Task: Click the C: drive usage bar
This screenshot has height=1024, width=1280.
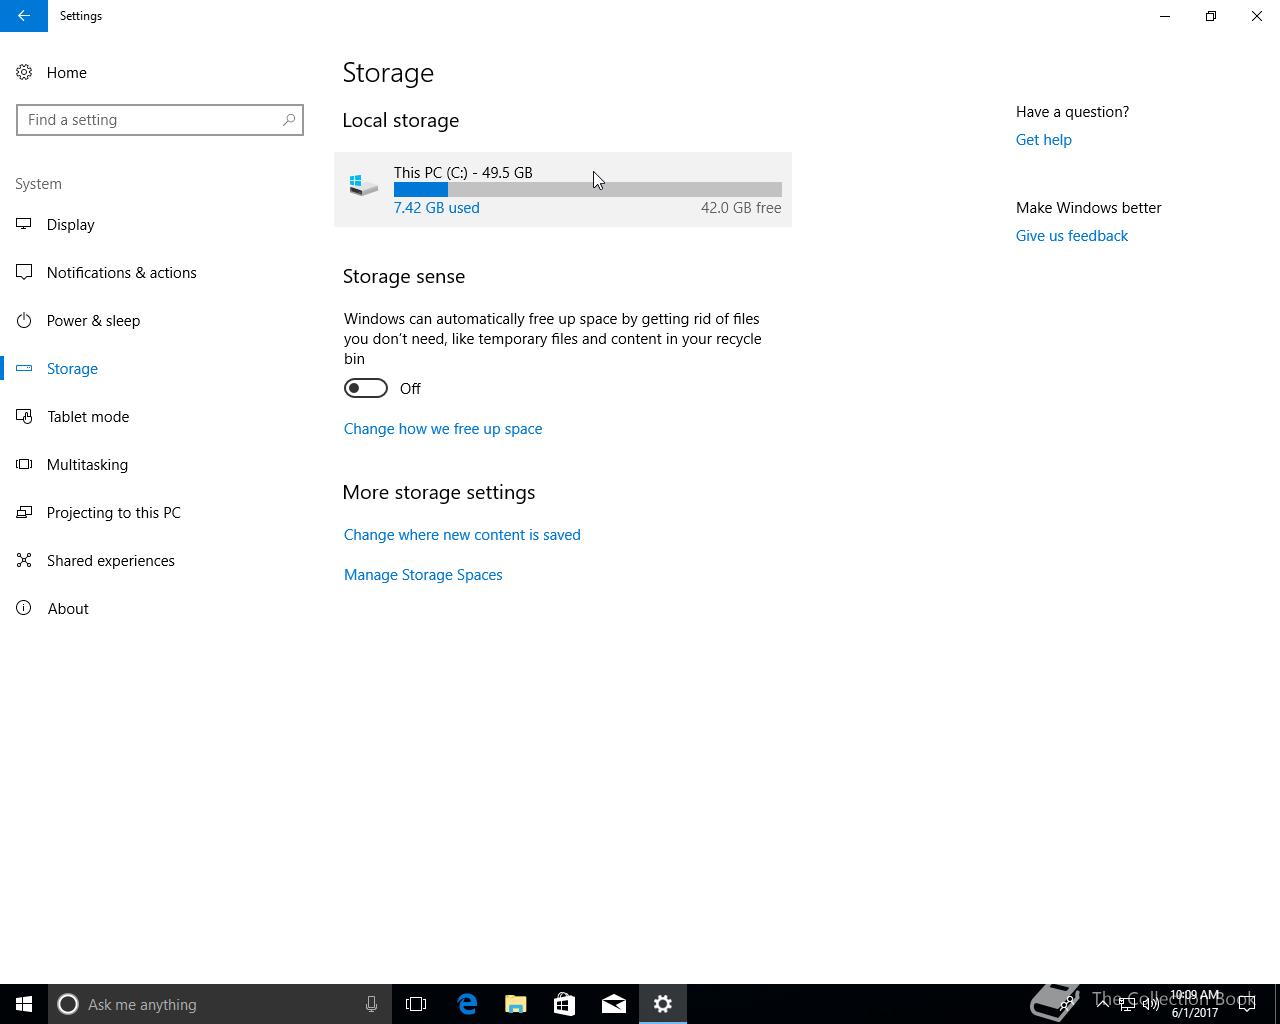Action: 587,189
